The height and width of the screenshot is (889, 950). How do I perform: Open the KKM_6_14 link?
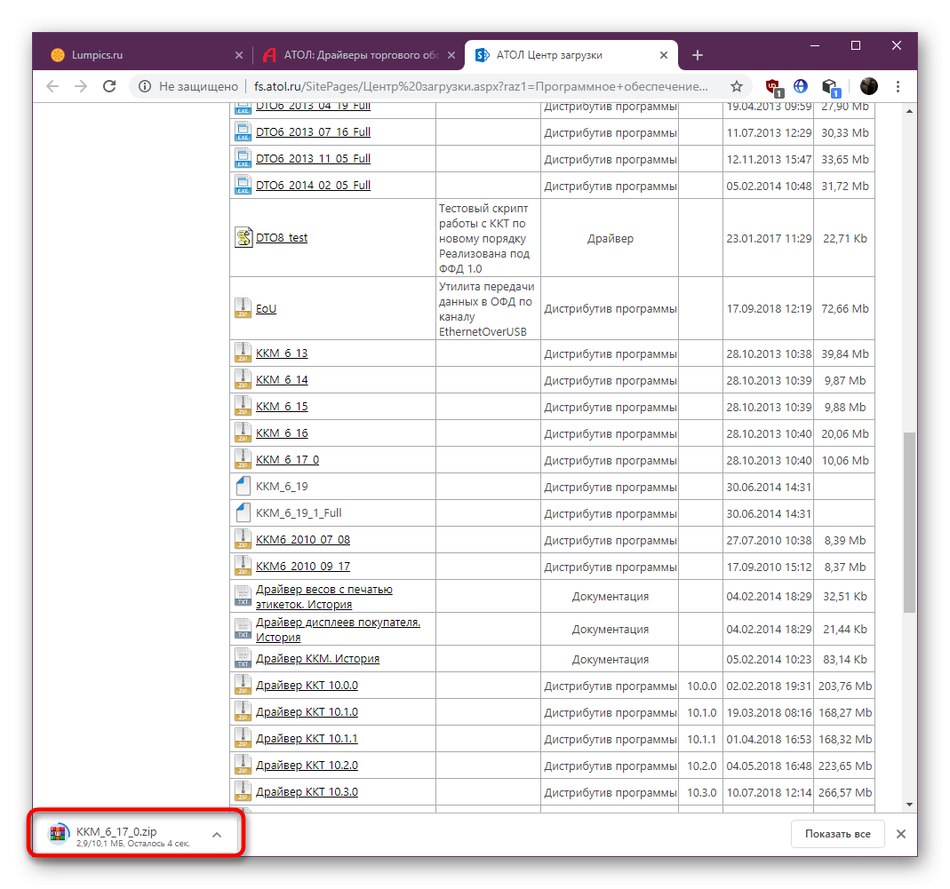pyautogui.click(x=281, y=380)
